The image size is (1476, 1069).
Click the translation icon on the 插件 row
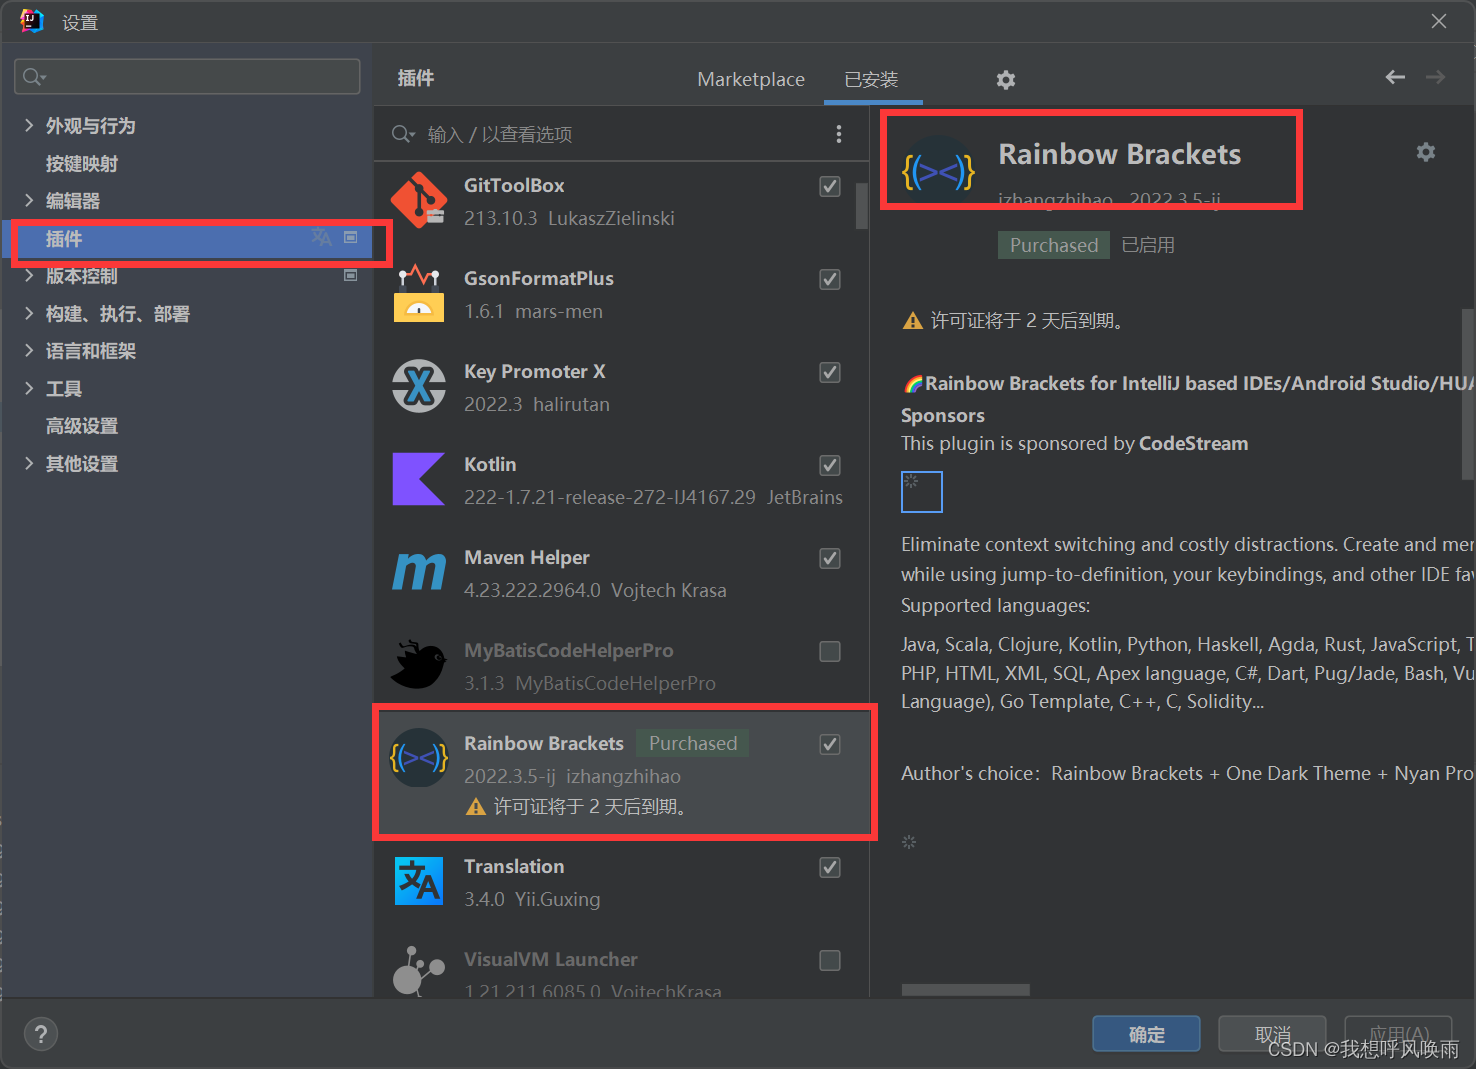(x=321, y=237)
